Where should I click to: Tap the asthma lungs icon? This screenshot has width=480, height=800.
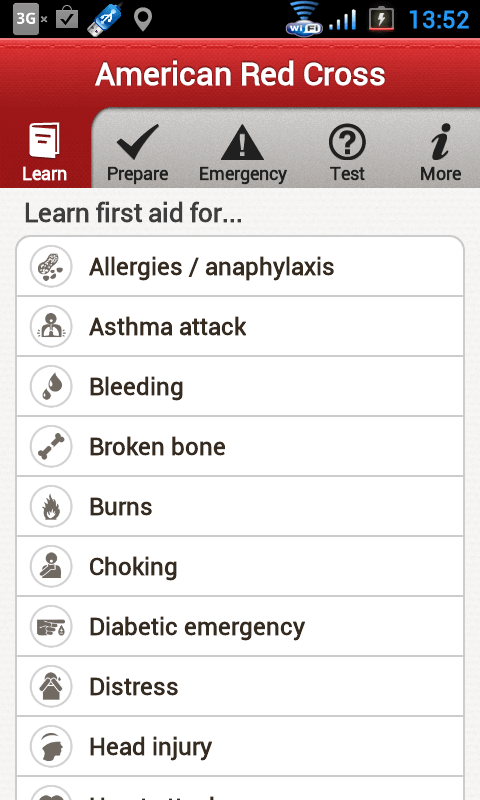coord(51,327)
